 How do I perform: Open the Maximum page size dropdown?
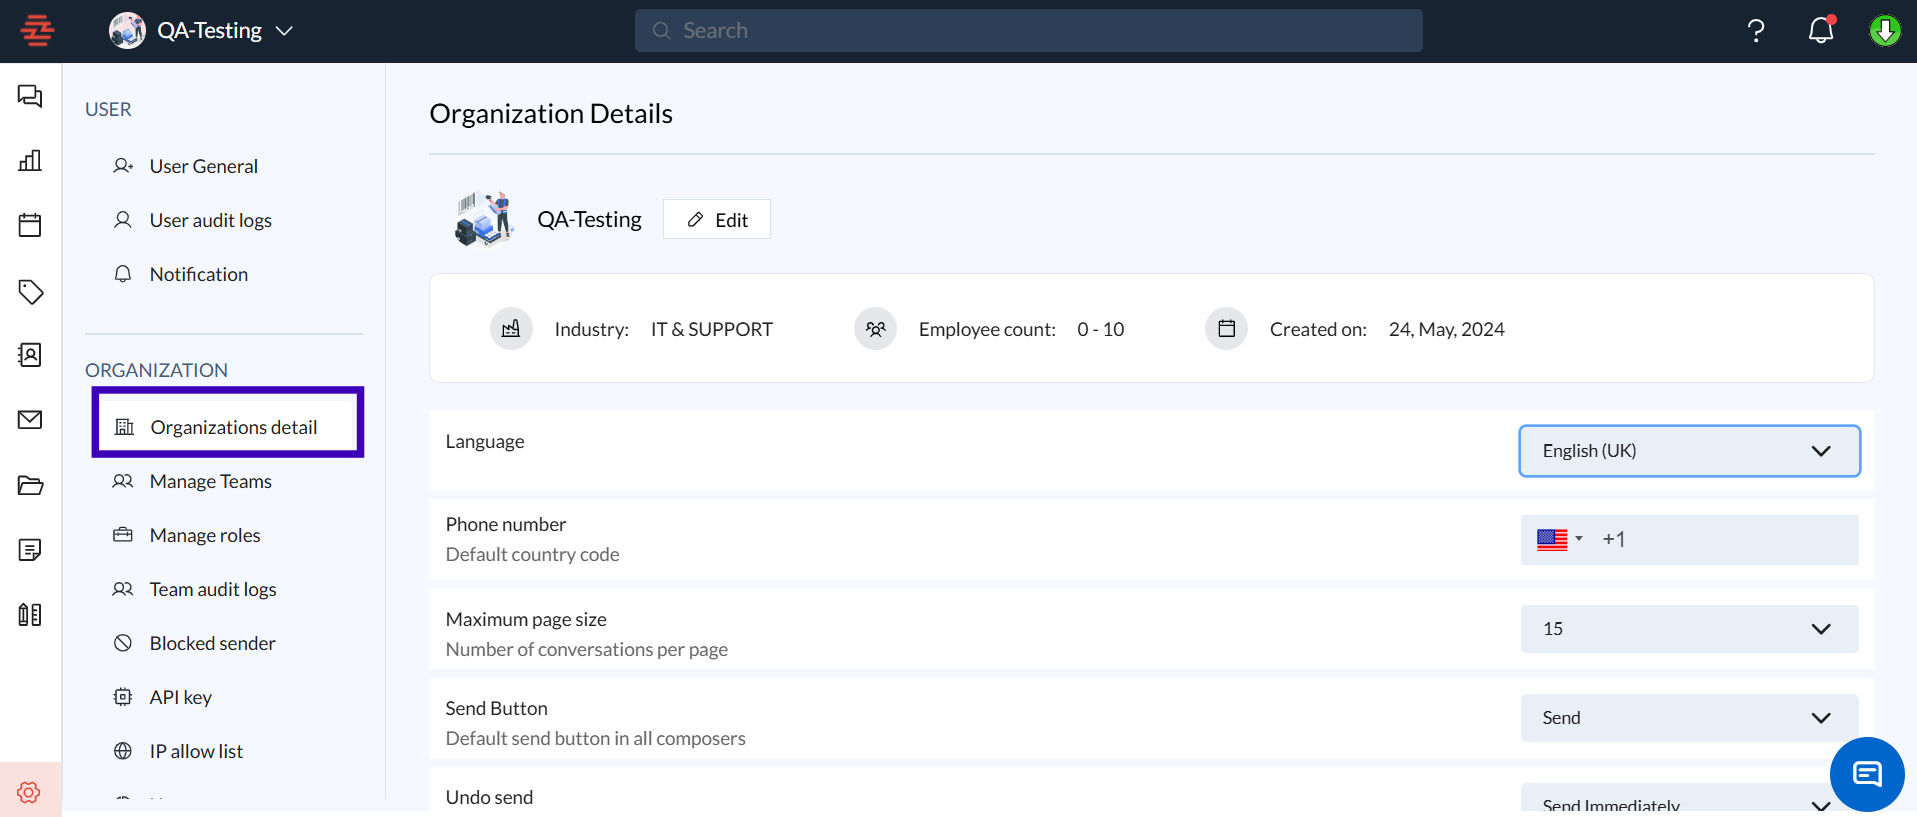click(1688, 629)
